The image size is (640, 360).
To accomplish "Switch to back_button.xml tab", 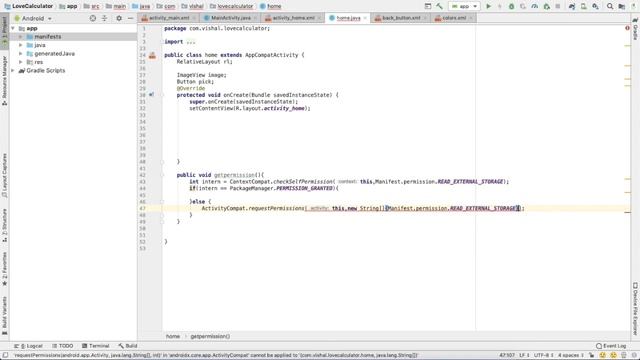I will [x=400, y=18].
